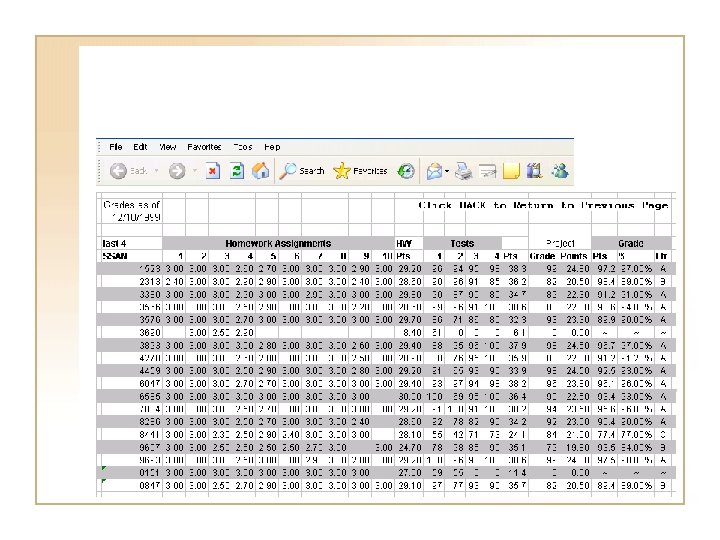Screen dimensions: 720x540
Task: Open the History clock icon
Action: tap(405, 171)
